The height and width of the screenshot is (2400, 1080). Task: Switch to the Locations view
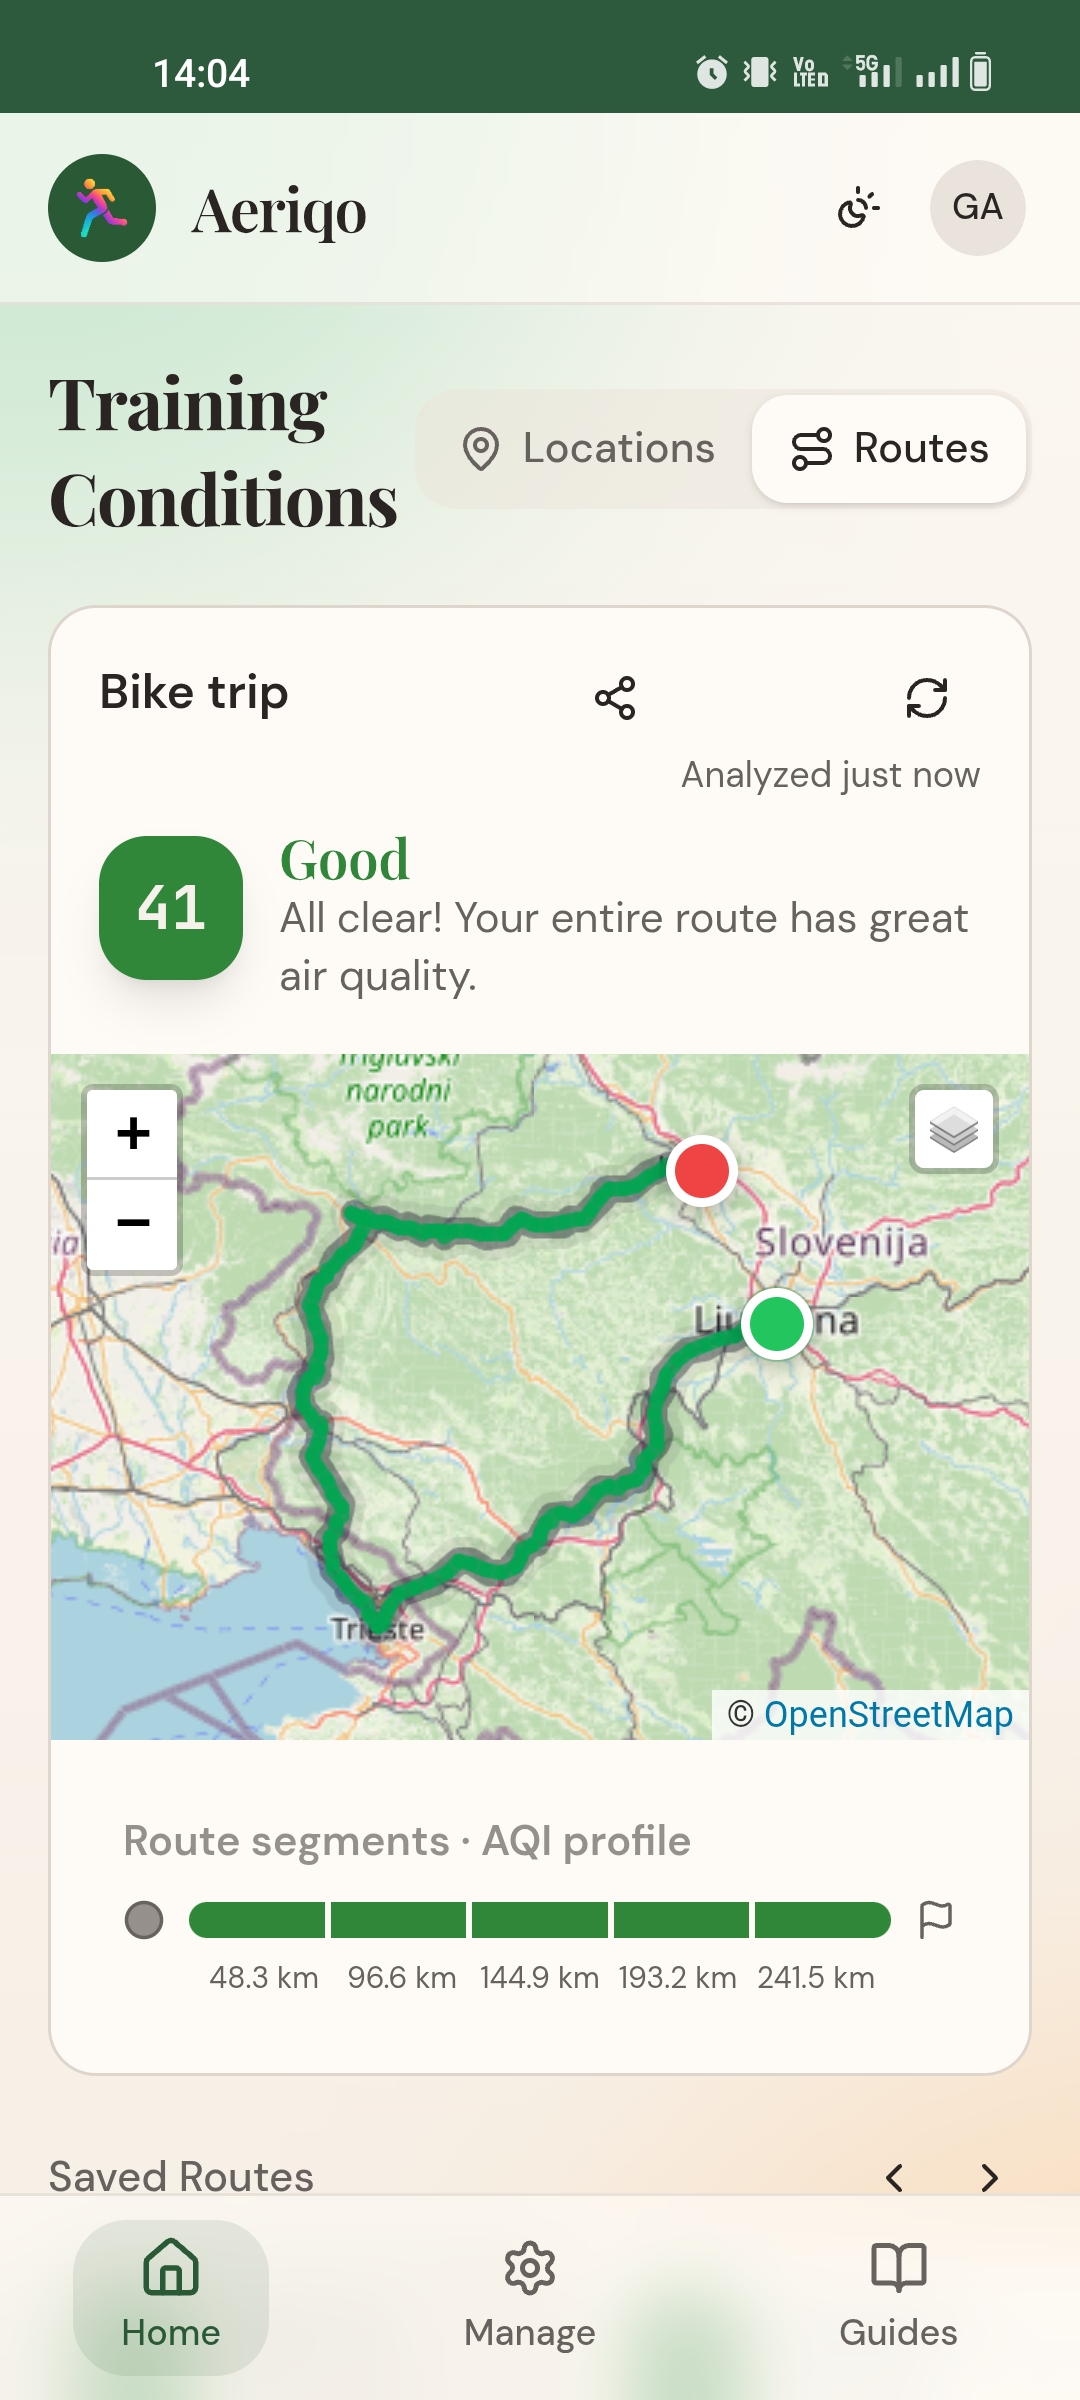587,449
